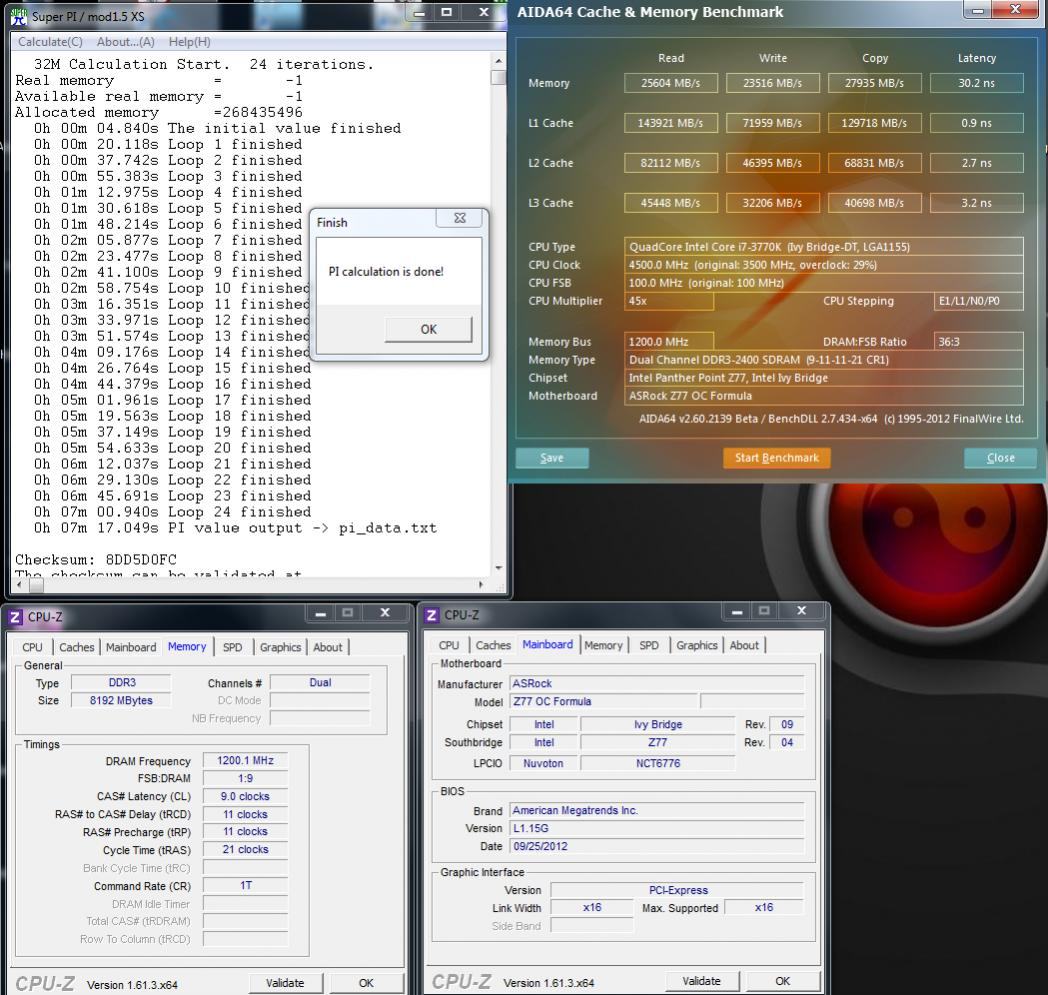Open the Calculate(C) menu in Super PI
This screenshot has width=1048, height=995.
click(x=50, y=41)
